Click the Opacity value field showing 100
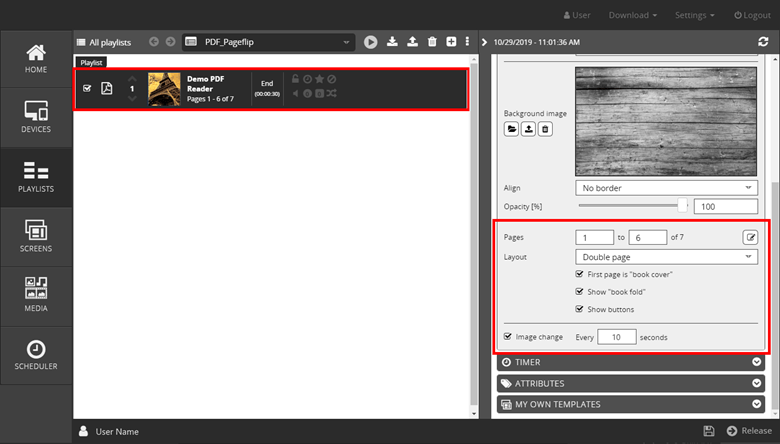780x444 pixels. click(x=726, y=206)
